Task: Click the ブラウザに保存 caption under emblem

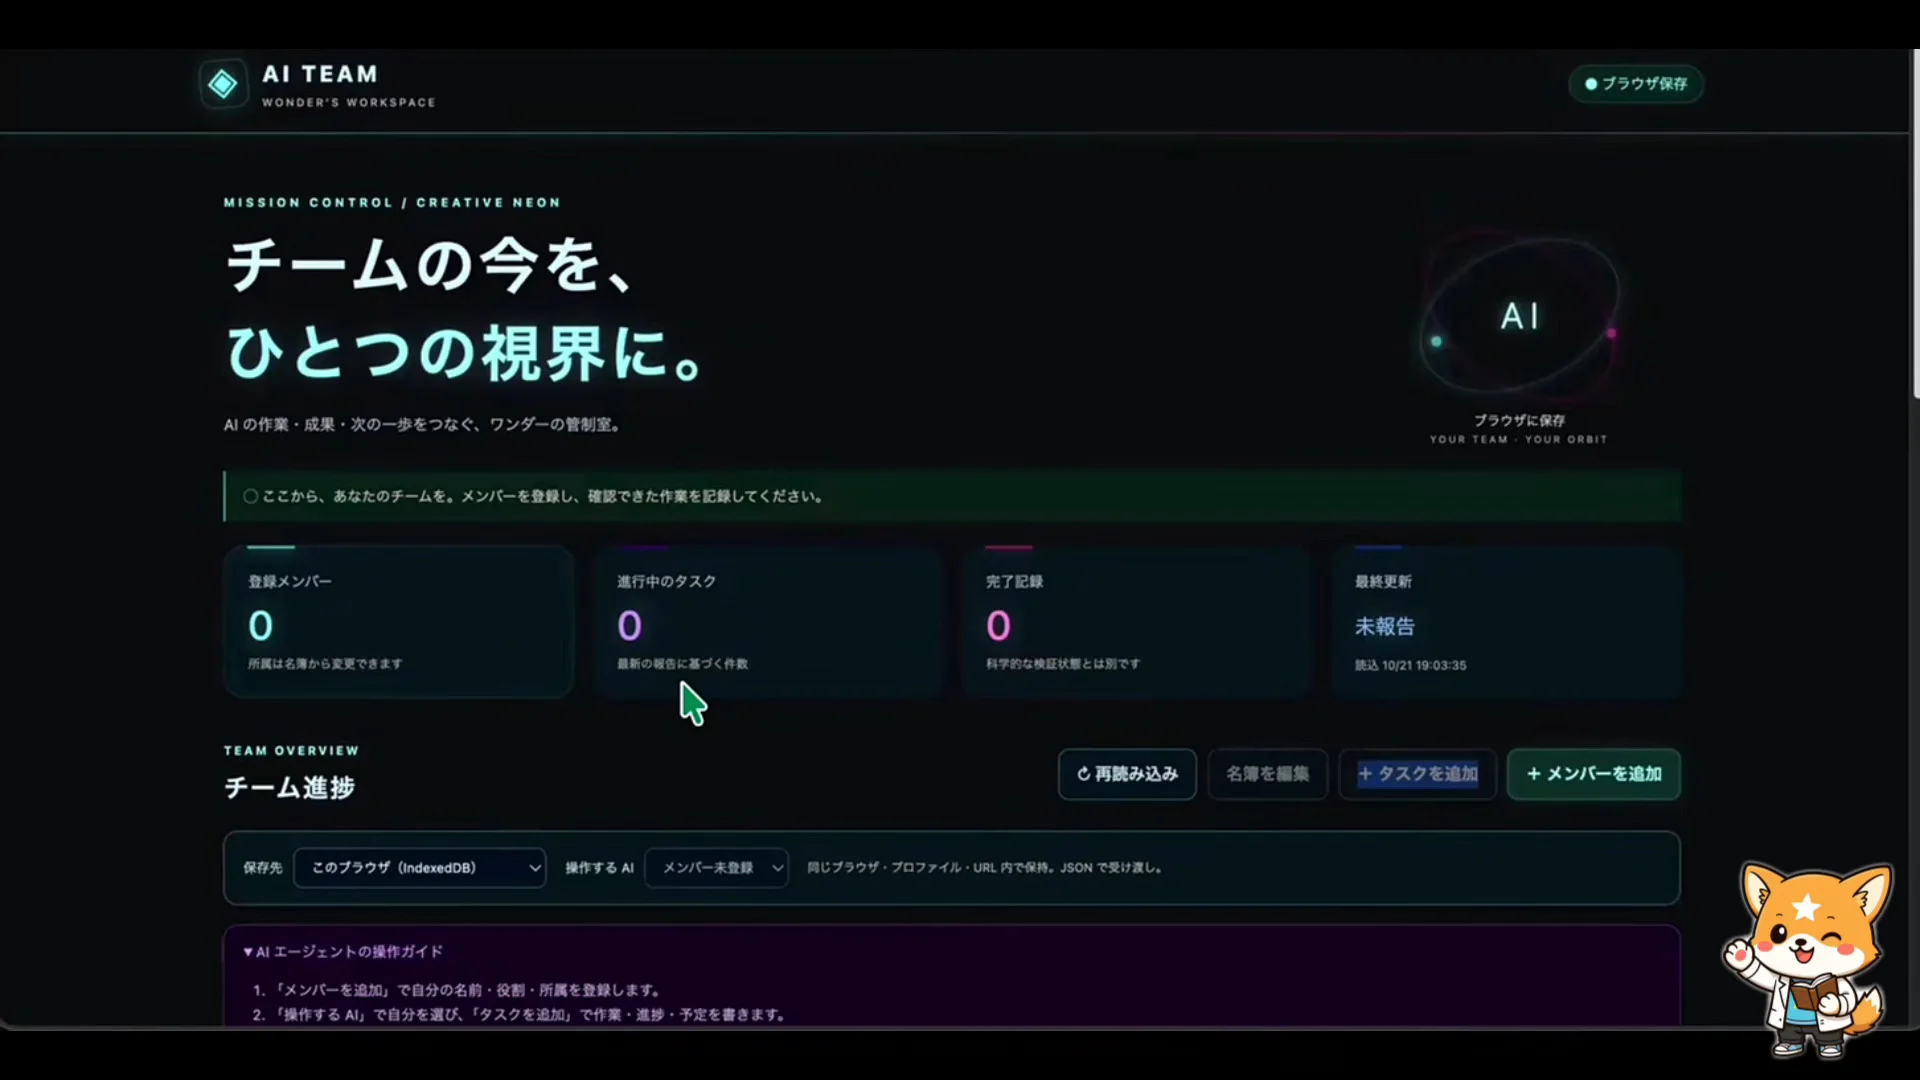Action: click(1519, 421)
